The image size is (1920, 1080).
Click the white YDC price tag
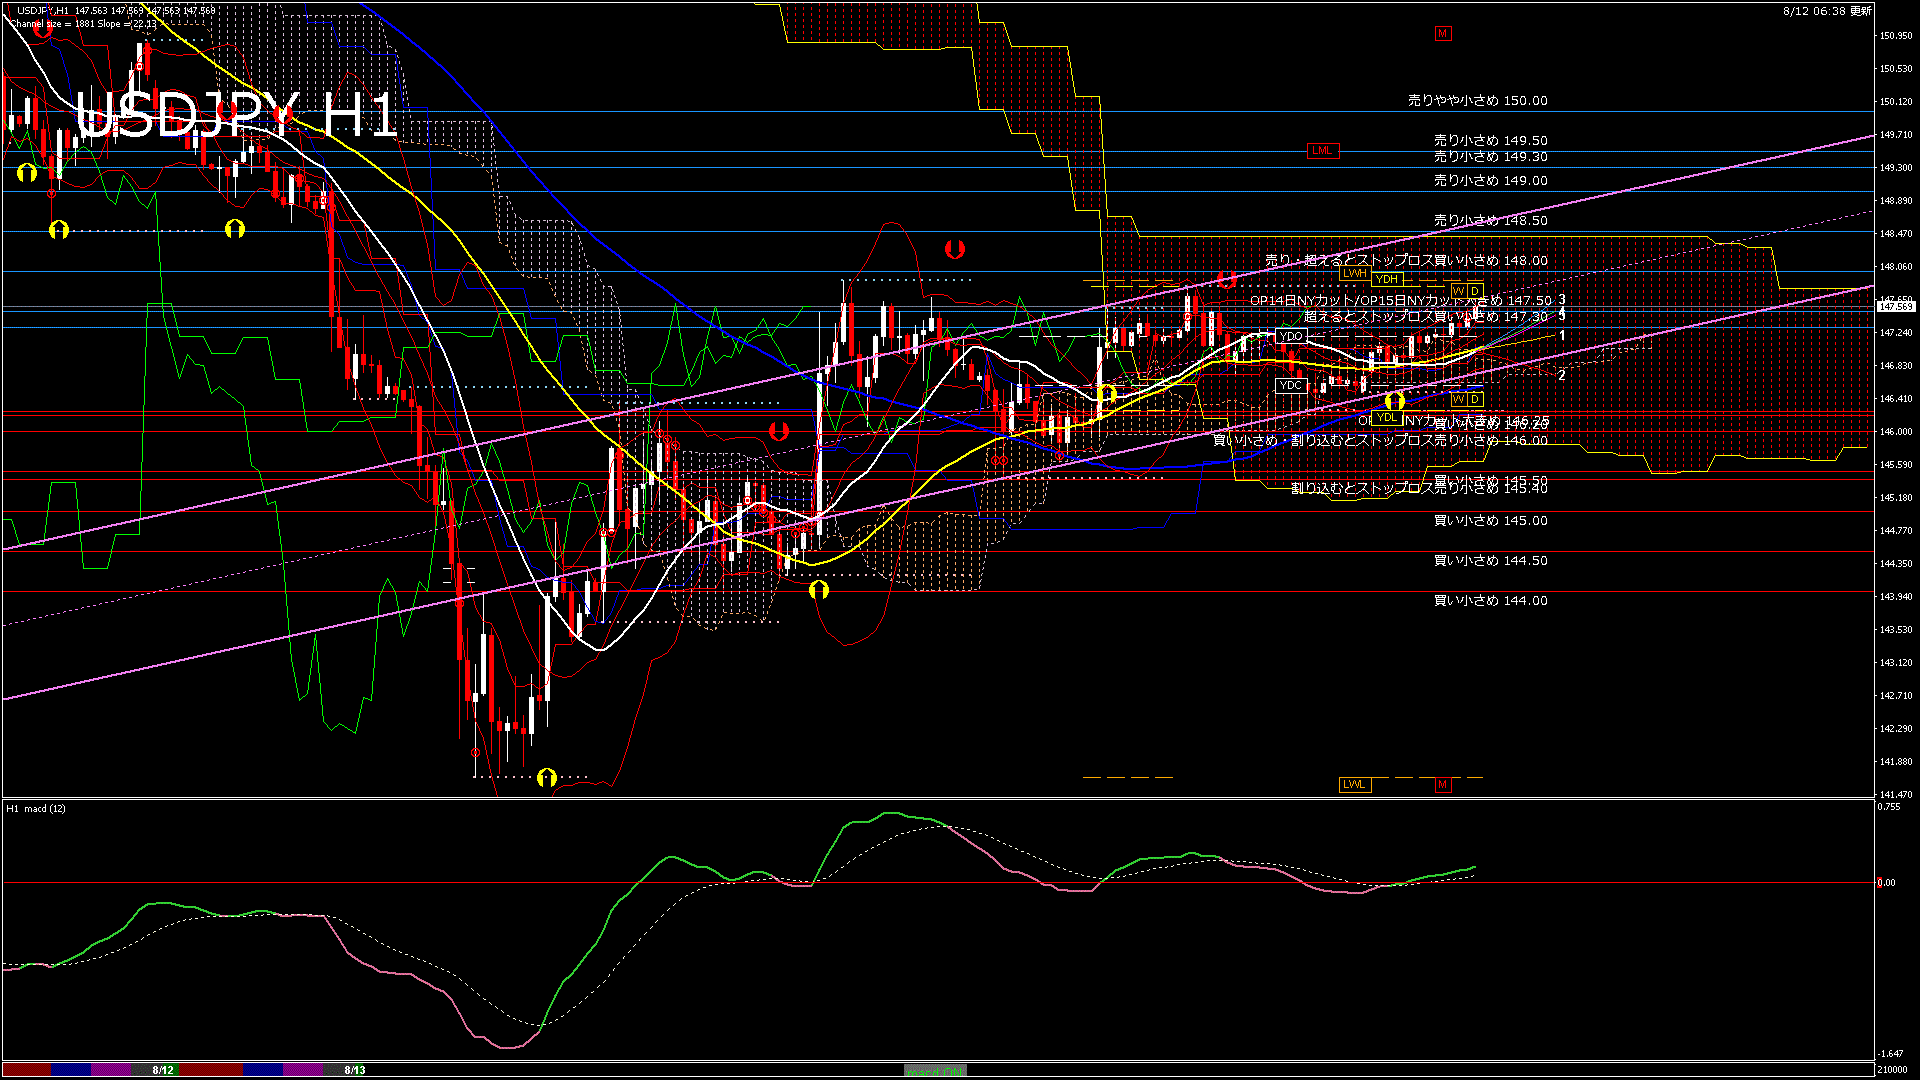tap(1291, 385)
